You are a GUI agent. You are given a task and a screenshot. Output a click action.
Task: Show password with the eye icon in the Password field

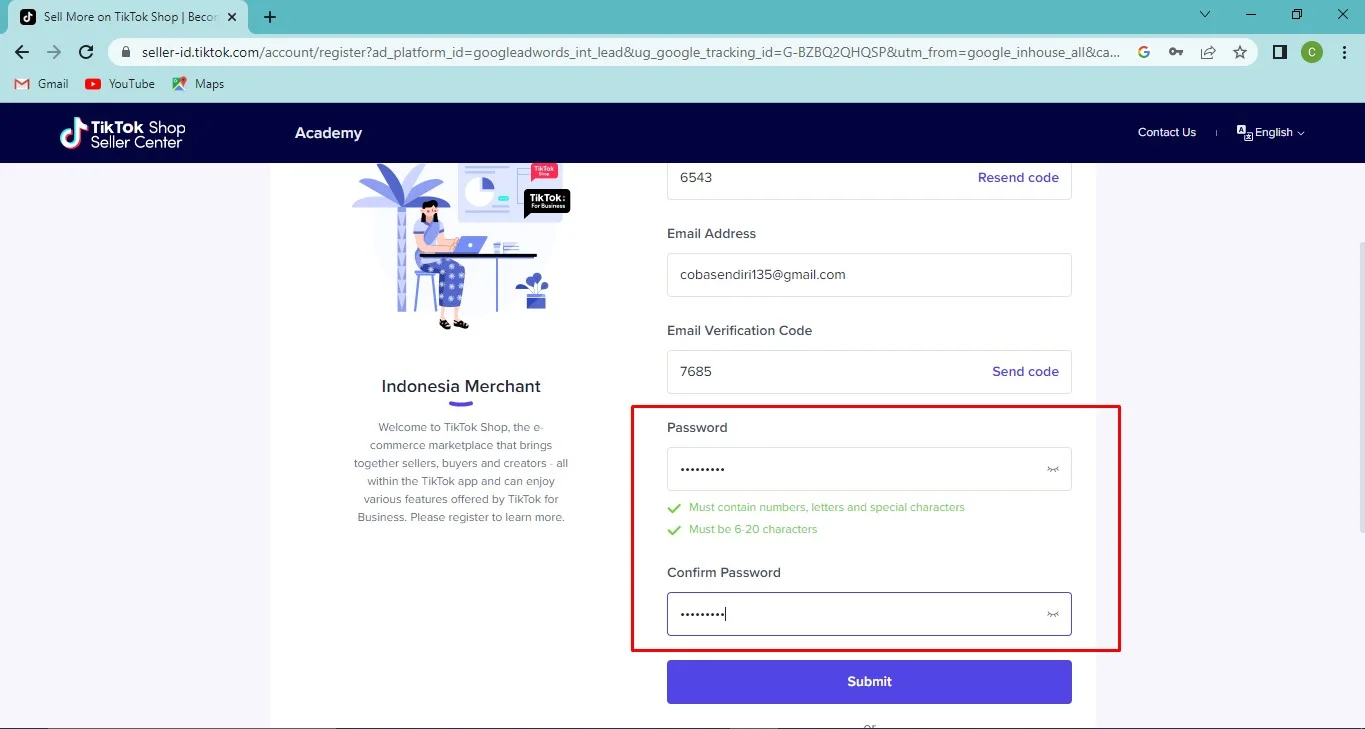click(x=1052, y=469)
